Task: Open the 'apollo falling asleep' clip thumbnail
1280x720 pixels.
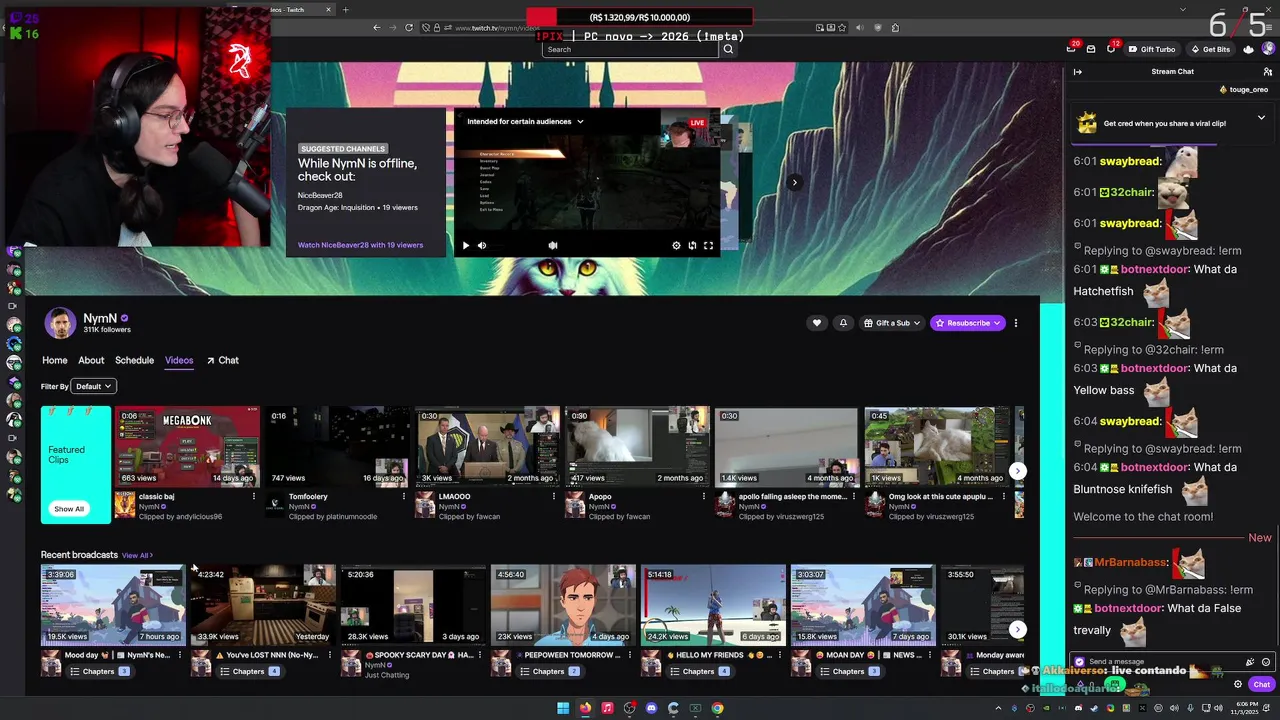Action: tap(787, 446)
